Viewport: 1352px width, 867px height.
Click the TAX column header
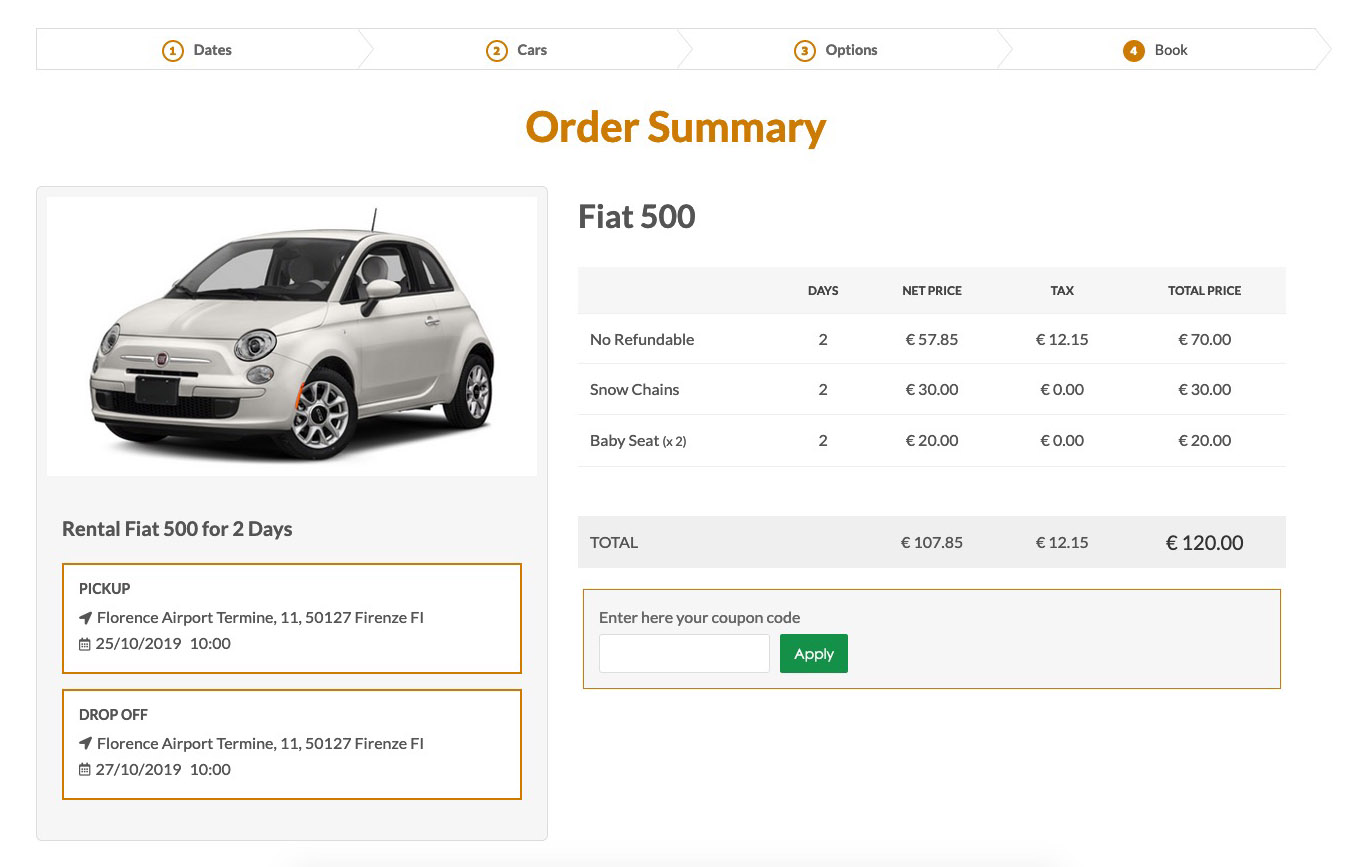1062,291
